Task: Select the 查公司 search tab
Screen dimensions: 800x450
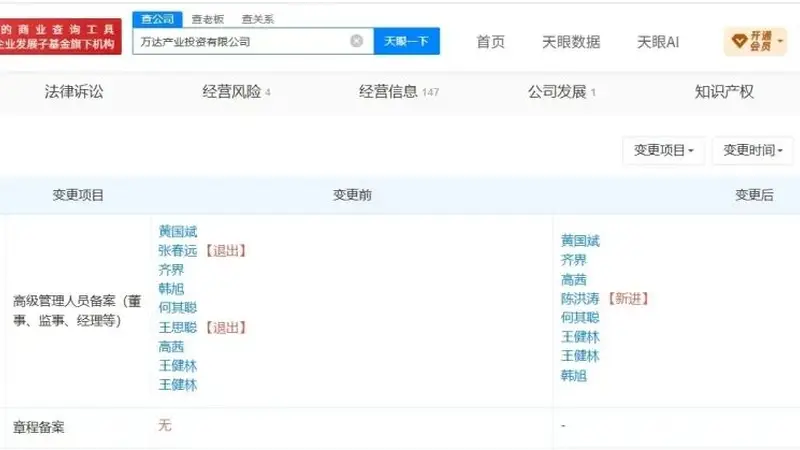Action: [x=158, y=19]
